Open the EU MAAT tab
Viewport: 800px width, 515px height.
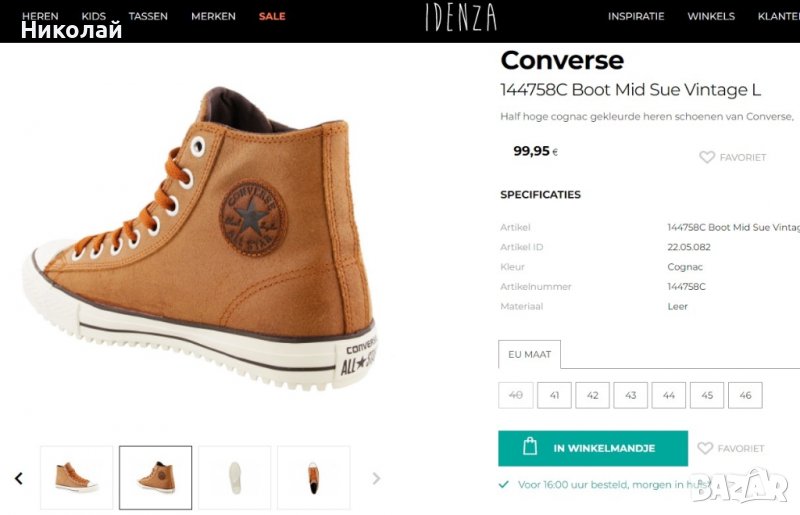[x=530, y=355]
